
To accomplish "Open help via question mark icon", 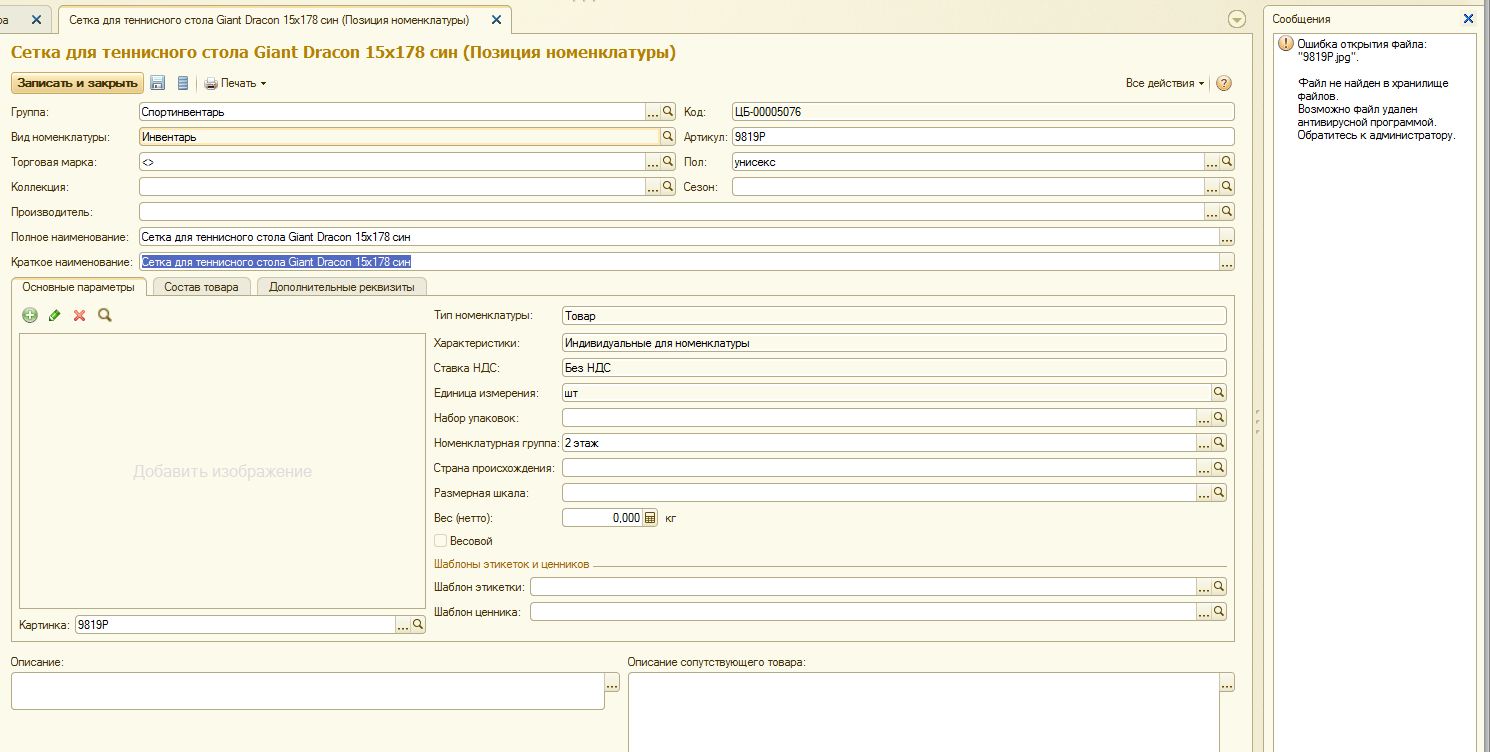I will 1223,83.
